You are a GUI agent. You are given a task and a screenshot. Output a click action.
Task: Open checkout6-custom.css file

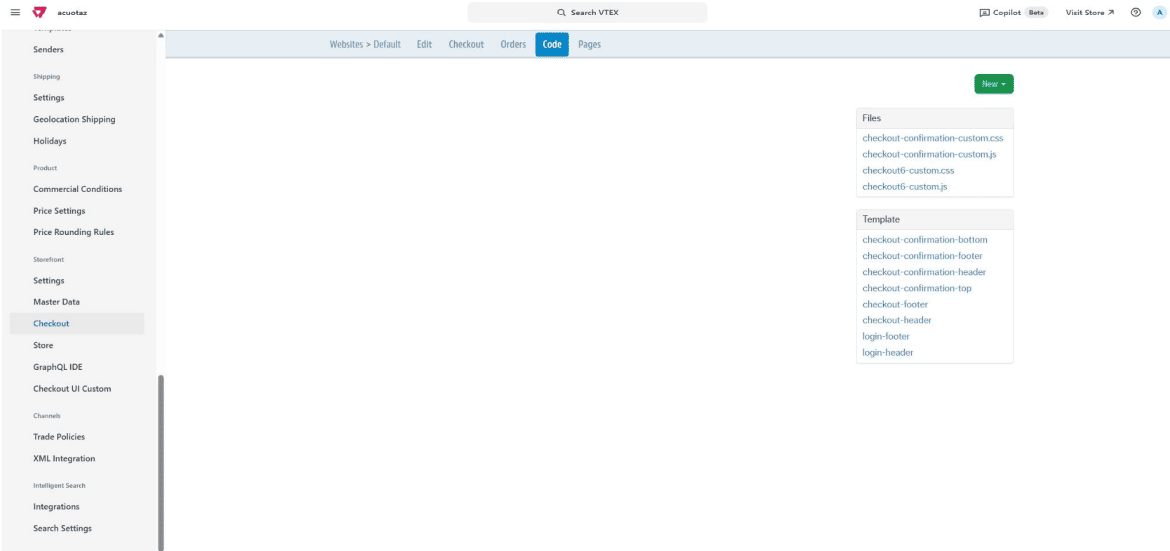[x=908, y=171]
